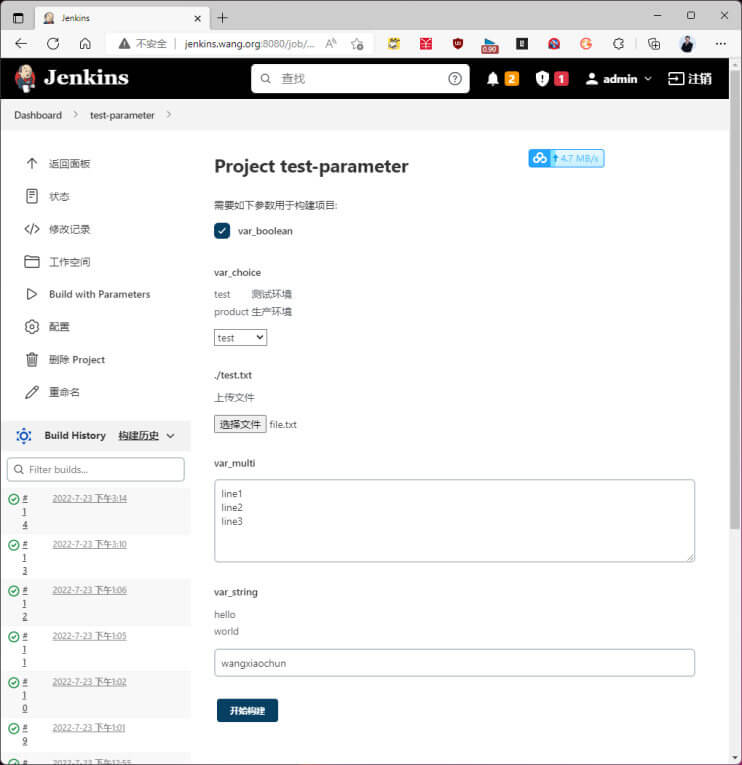
Task: Open the browser profile avatar
Action: pyautogui.click(x=687, y=44)
